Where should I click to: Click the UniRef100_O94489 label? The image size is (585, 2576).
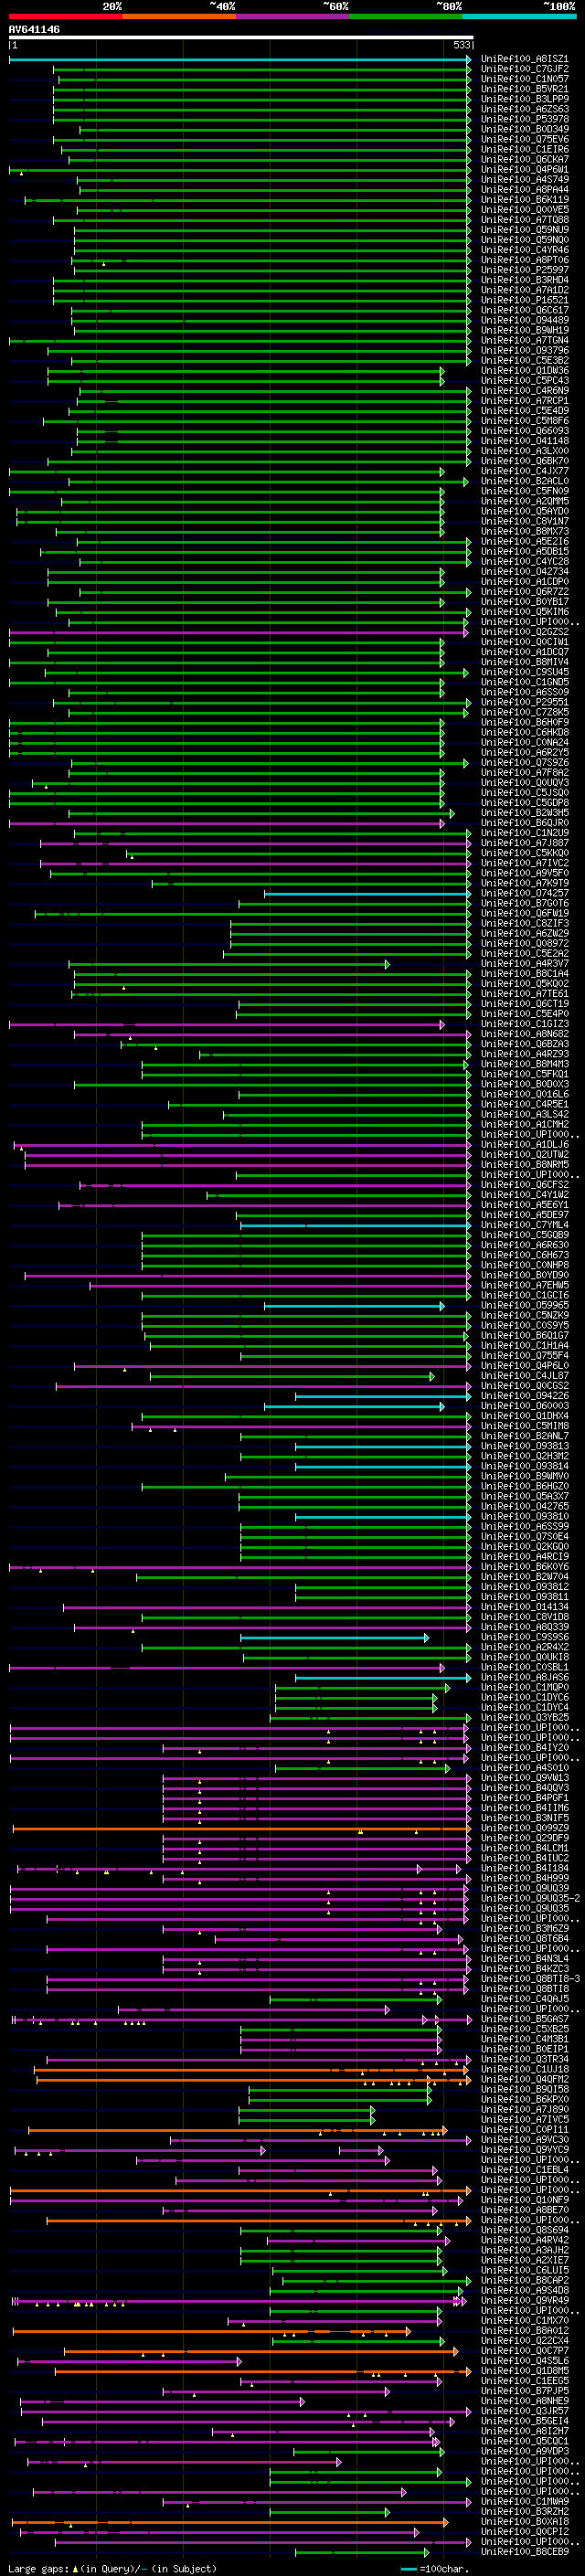pyautogui.click(x=524, y=320)
